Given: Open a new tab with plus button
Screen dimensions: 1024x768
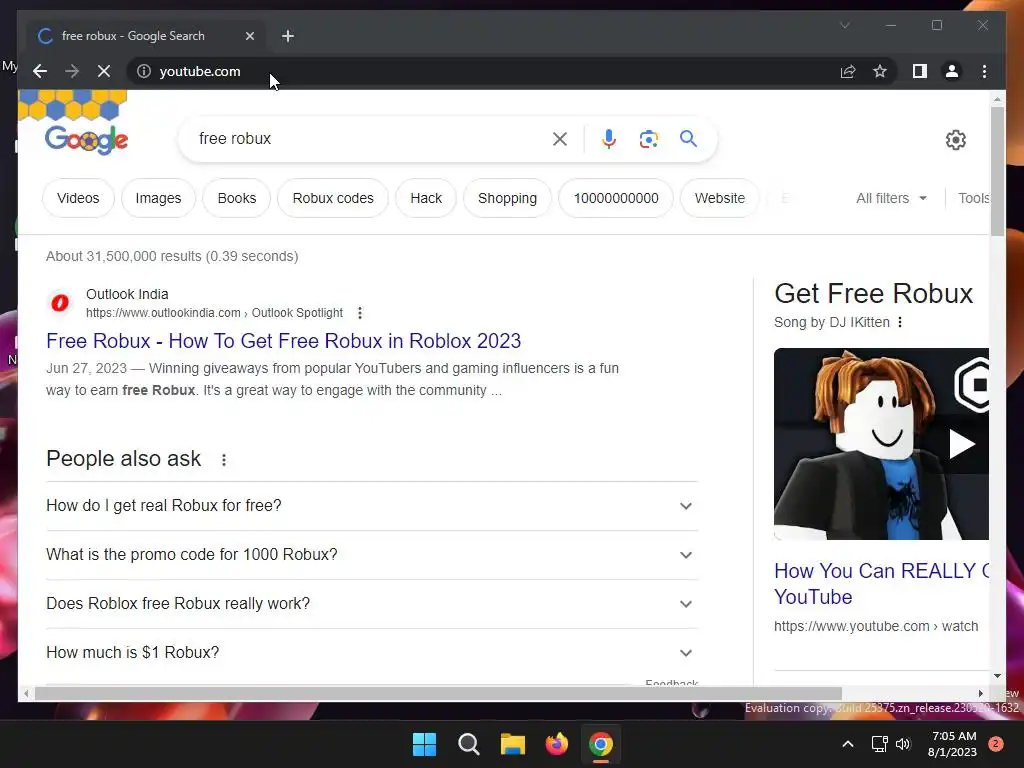Looking at the screenshot, I should point(288,36).
